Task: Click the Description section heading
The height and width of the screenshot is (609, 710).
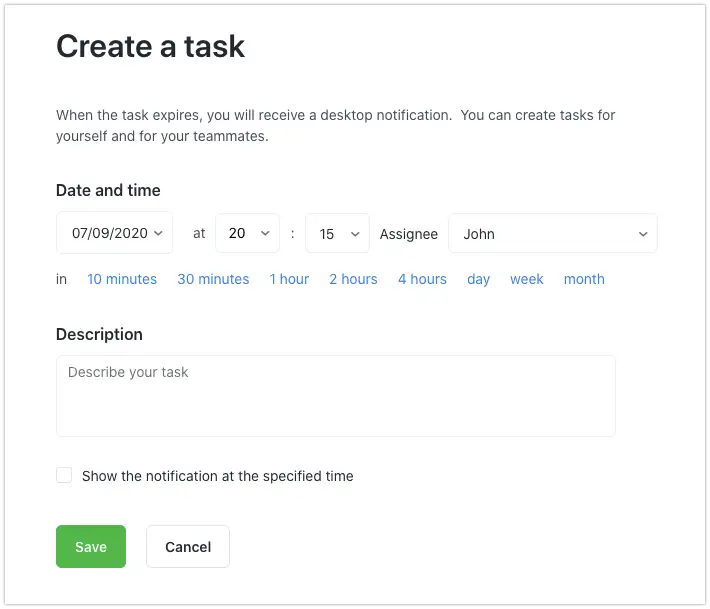Action: [99, 334]
